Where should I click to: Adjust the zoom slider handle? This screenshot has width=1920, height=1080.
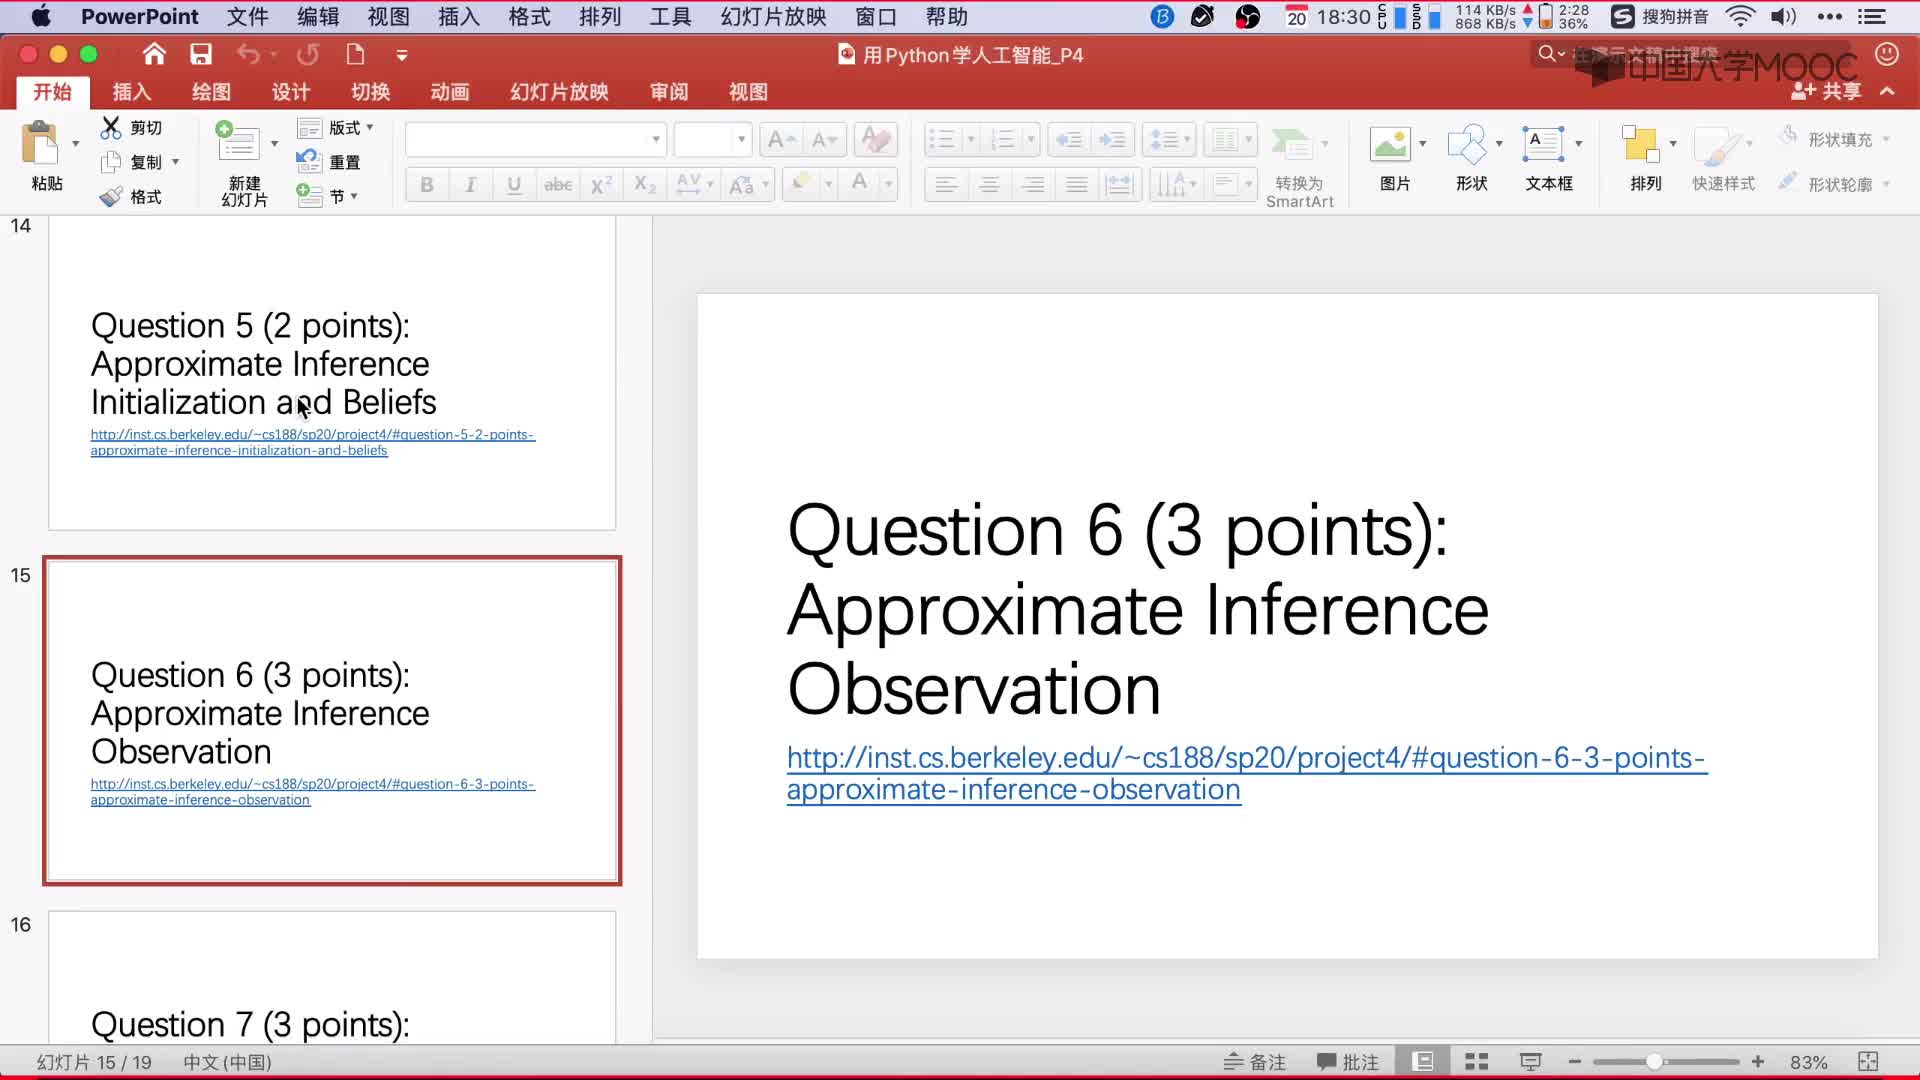(x=1655, y=1062)
